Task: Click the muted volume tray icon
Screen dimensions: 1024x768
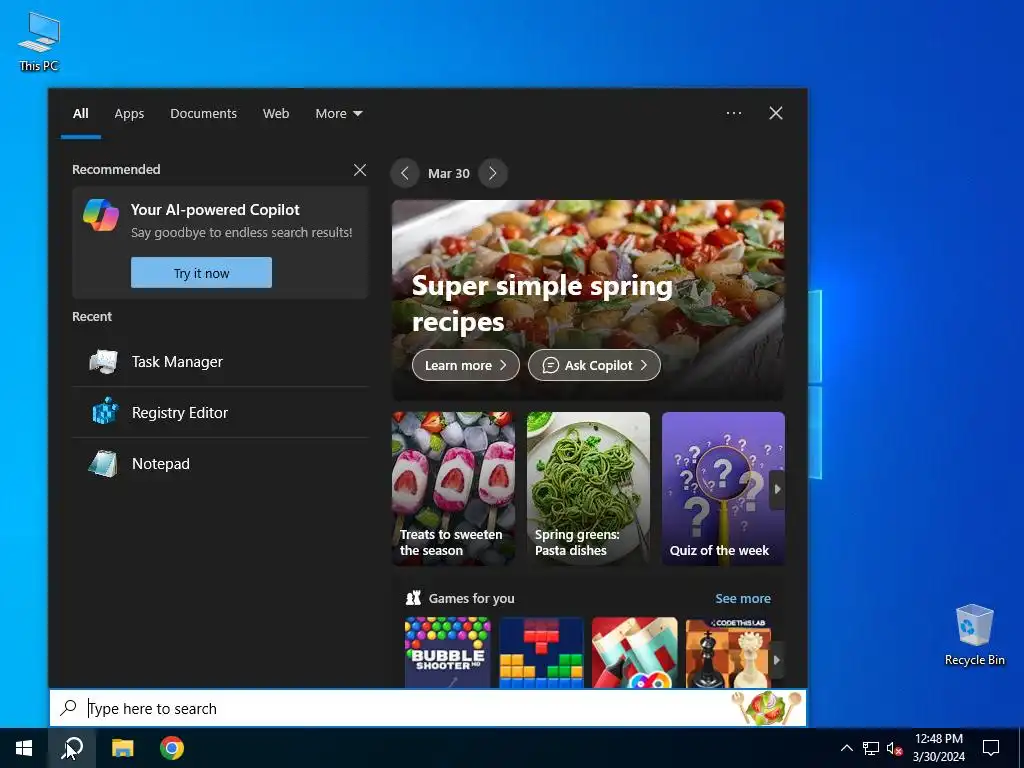Action: (894, 748)
